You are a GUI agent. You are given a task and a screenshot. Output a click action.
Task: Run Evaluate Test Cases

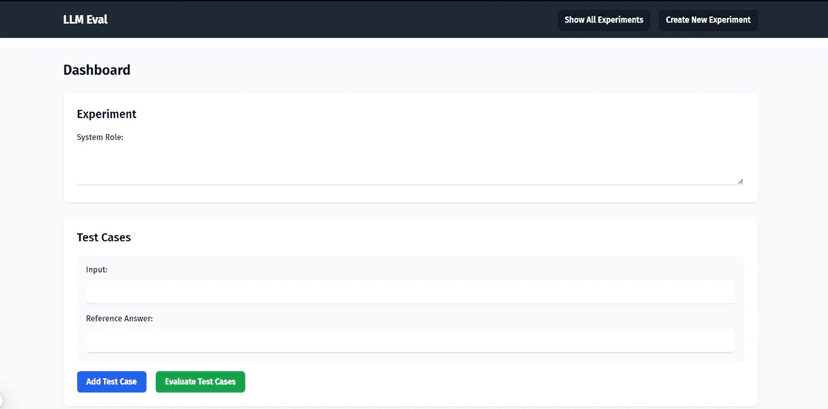(200, 382)
